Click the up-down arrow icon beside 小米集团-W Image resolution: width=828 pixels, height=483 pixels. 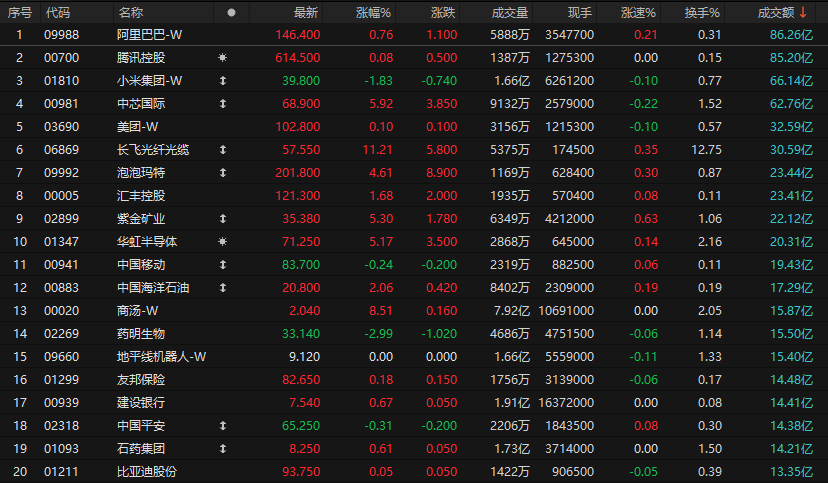click(223, 81)
